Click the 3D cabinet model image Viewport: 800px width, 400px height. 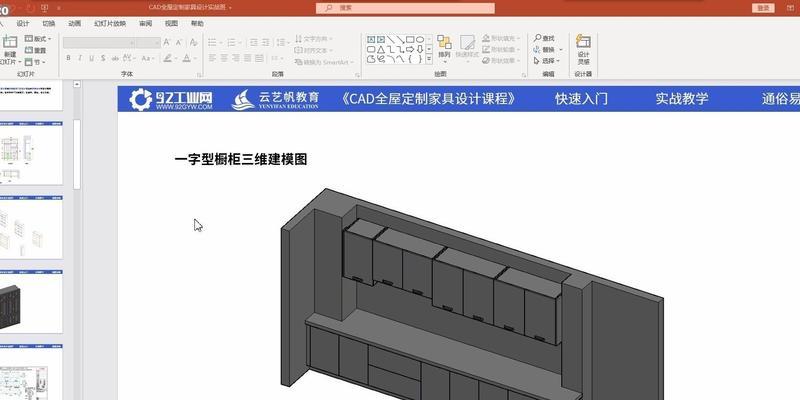click(472, 294)
